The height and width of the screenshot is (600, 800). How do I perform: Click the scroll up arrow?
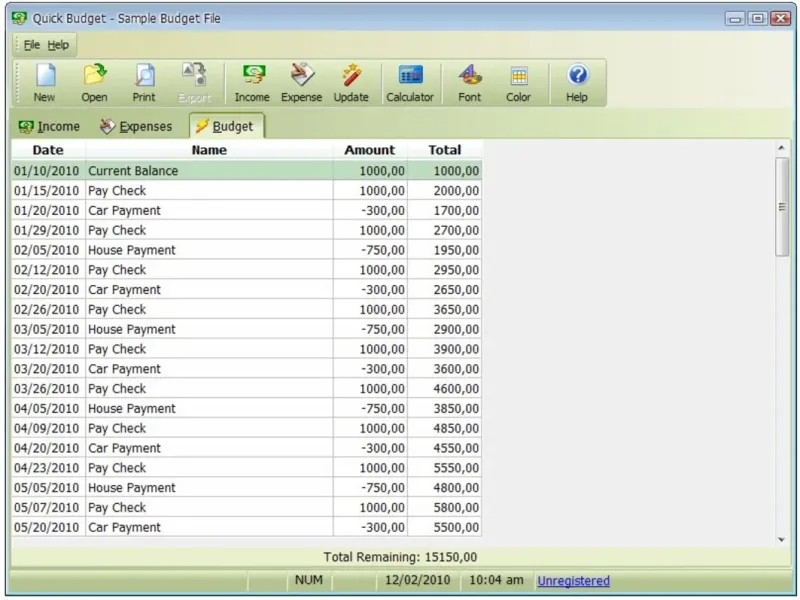[782, 148]
